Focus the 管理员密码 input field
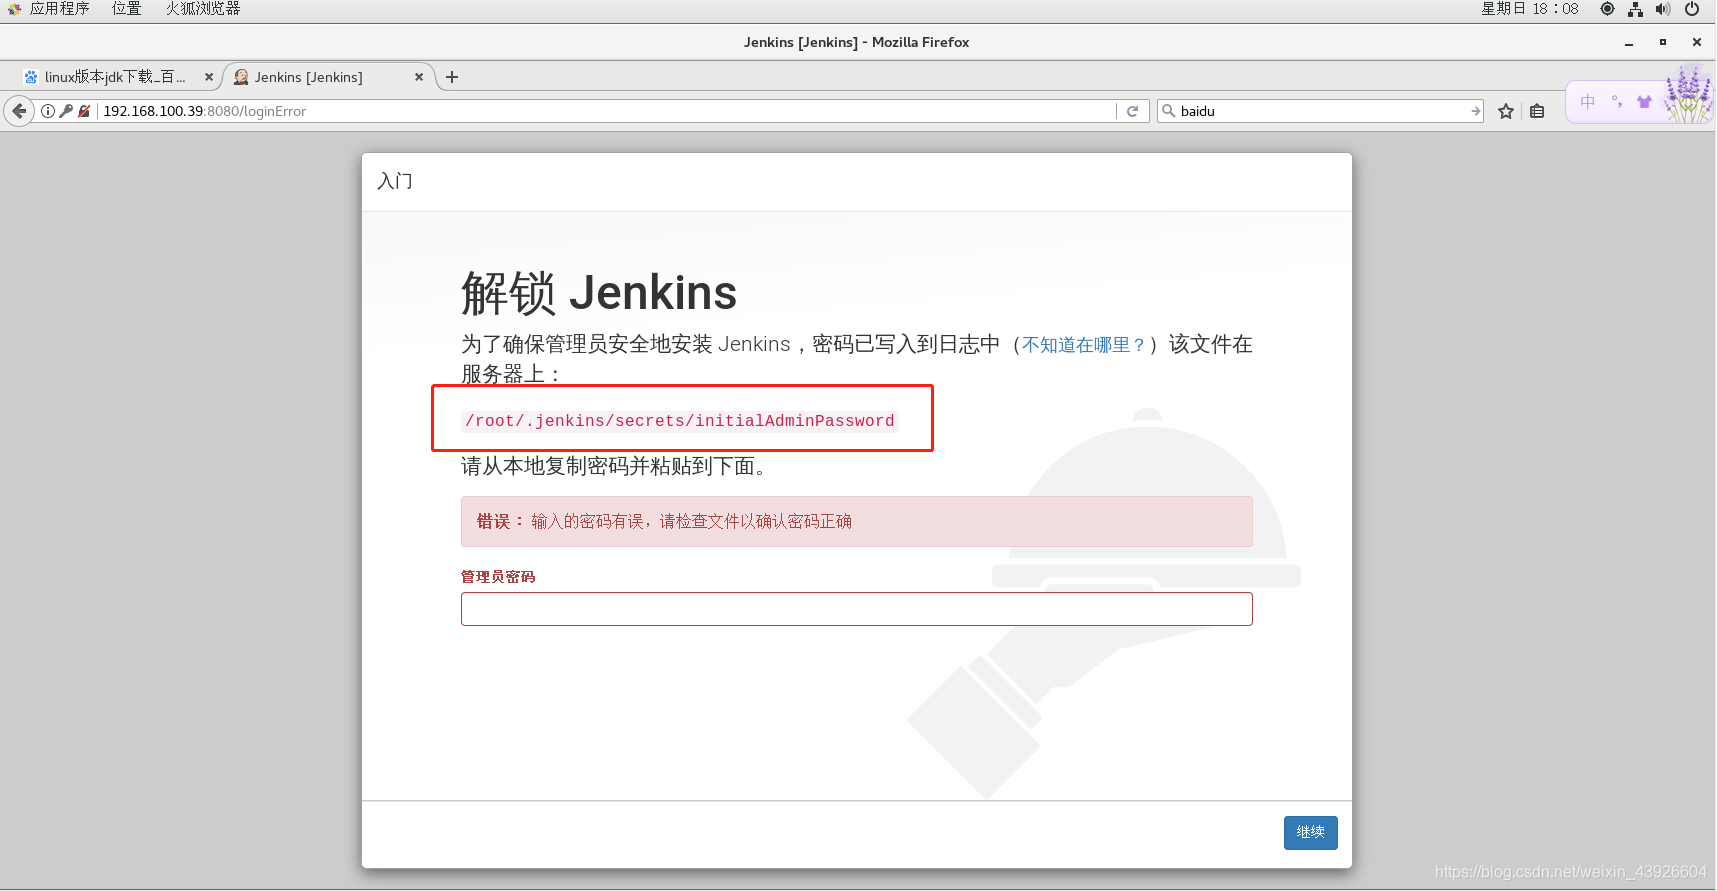Viewport: 1717px width, 891px height. [x=857, y=609]
